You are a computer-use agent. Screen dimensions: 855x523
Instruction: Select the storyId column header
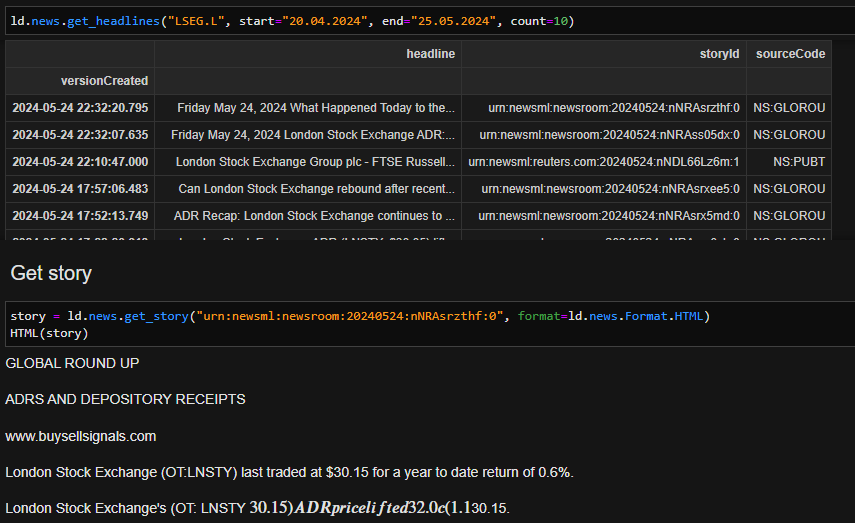coord(719,54)
